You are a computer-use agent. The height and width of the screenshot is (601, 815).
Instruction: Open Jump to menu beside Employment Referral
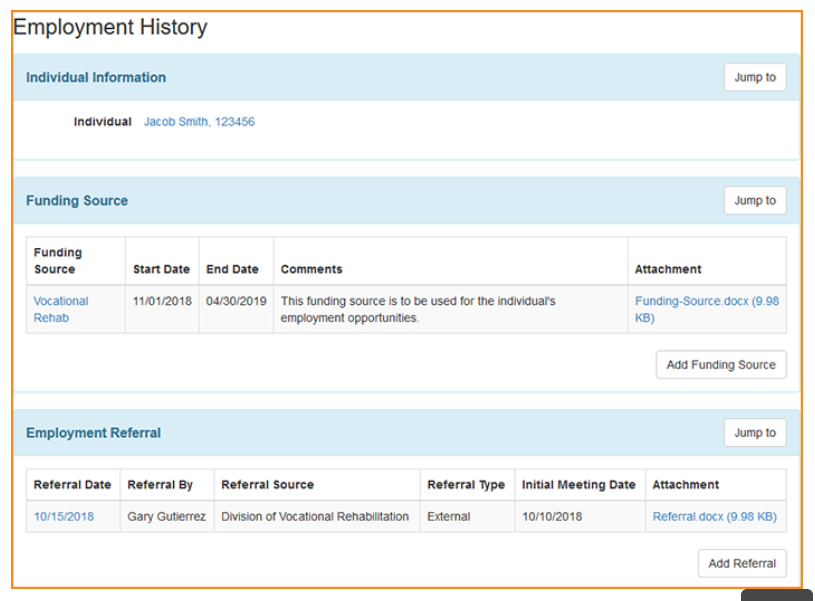(754, 433)
